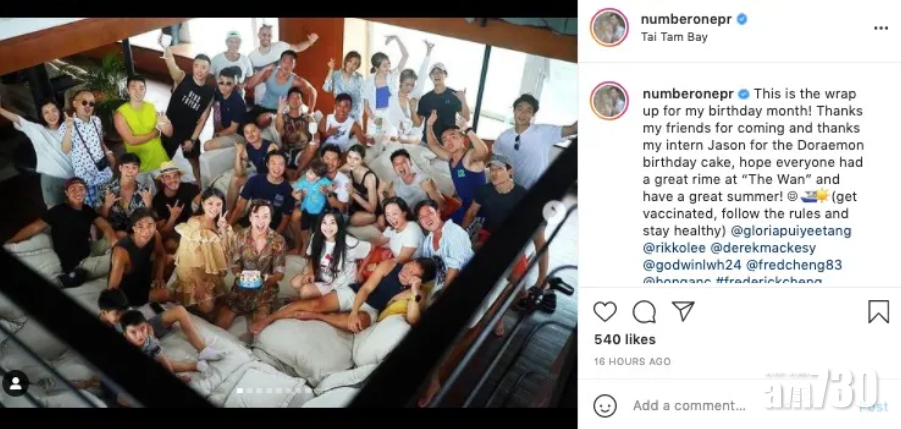901x429 pixels.
Task: Click the numberonepr avatar beside caption
Action: click(x=609, y=101)
